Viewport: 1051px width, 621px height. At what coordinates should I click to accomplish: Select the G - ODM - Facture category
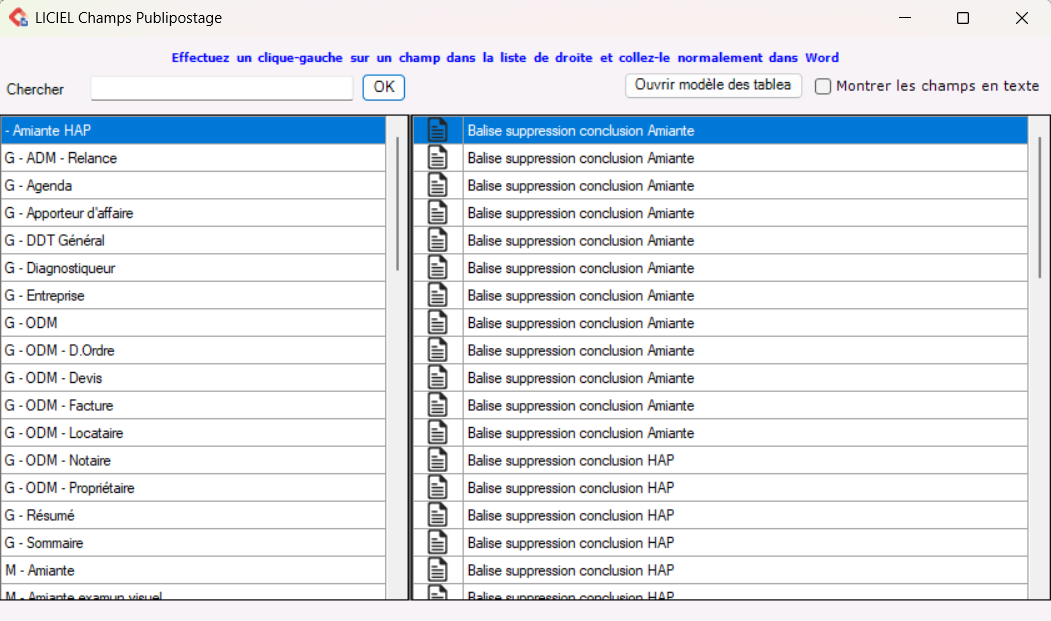coord(59,406)
